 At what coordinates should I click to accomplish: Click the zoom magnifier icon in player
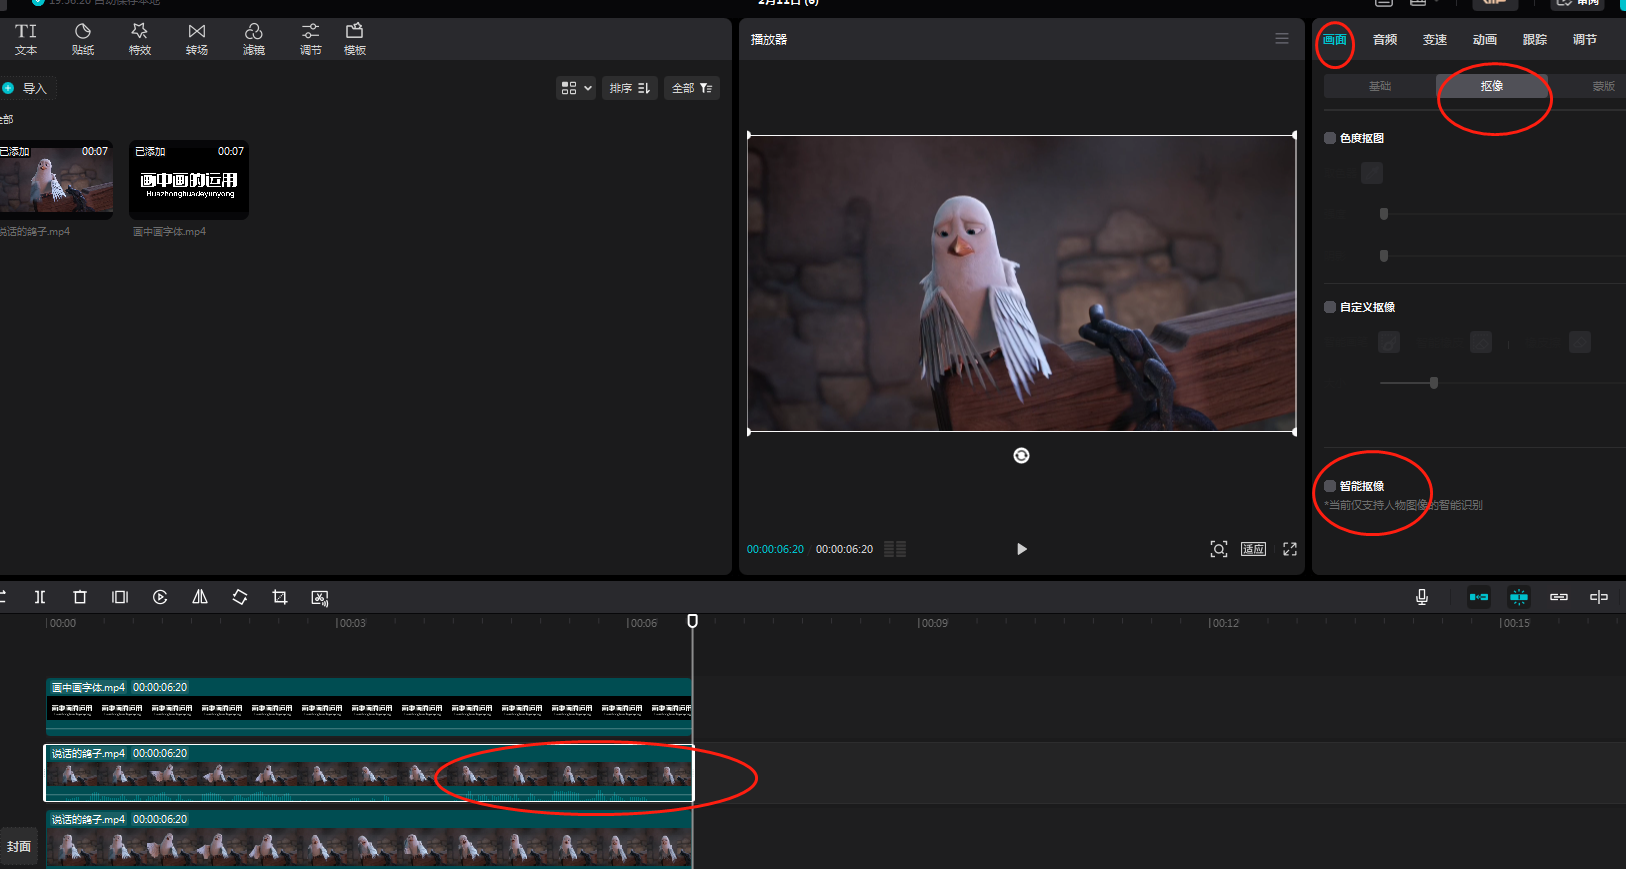click(x=1219, y=549)
